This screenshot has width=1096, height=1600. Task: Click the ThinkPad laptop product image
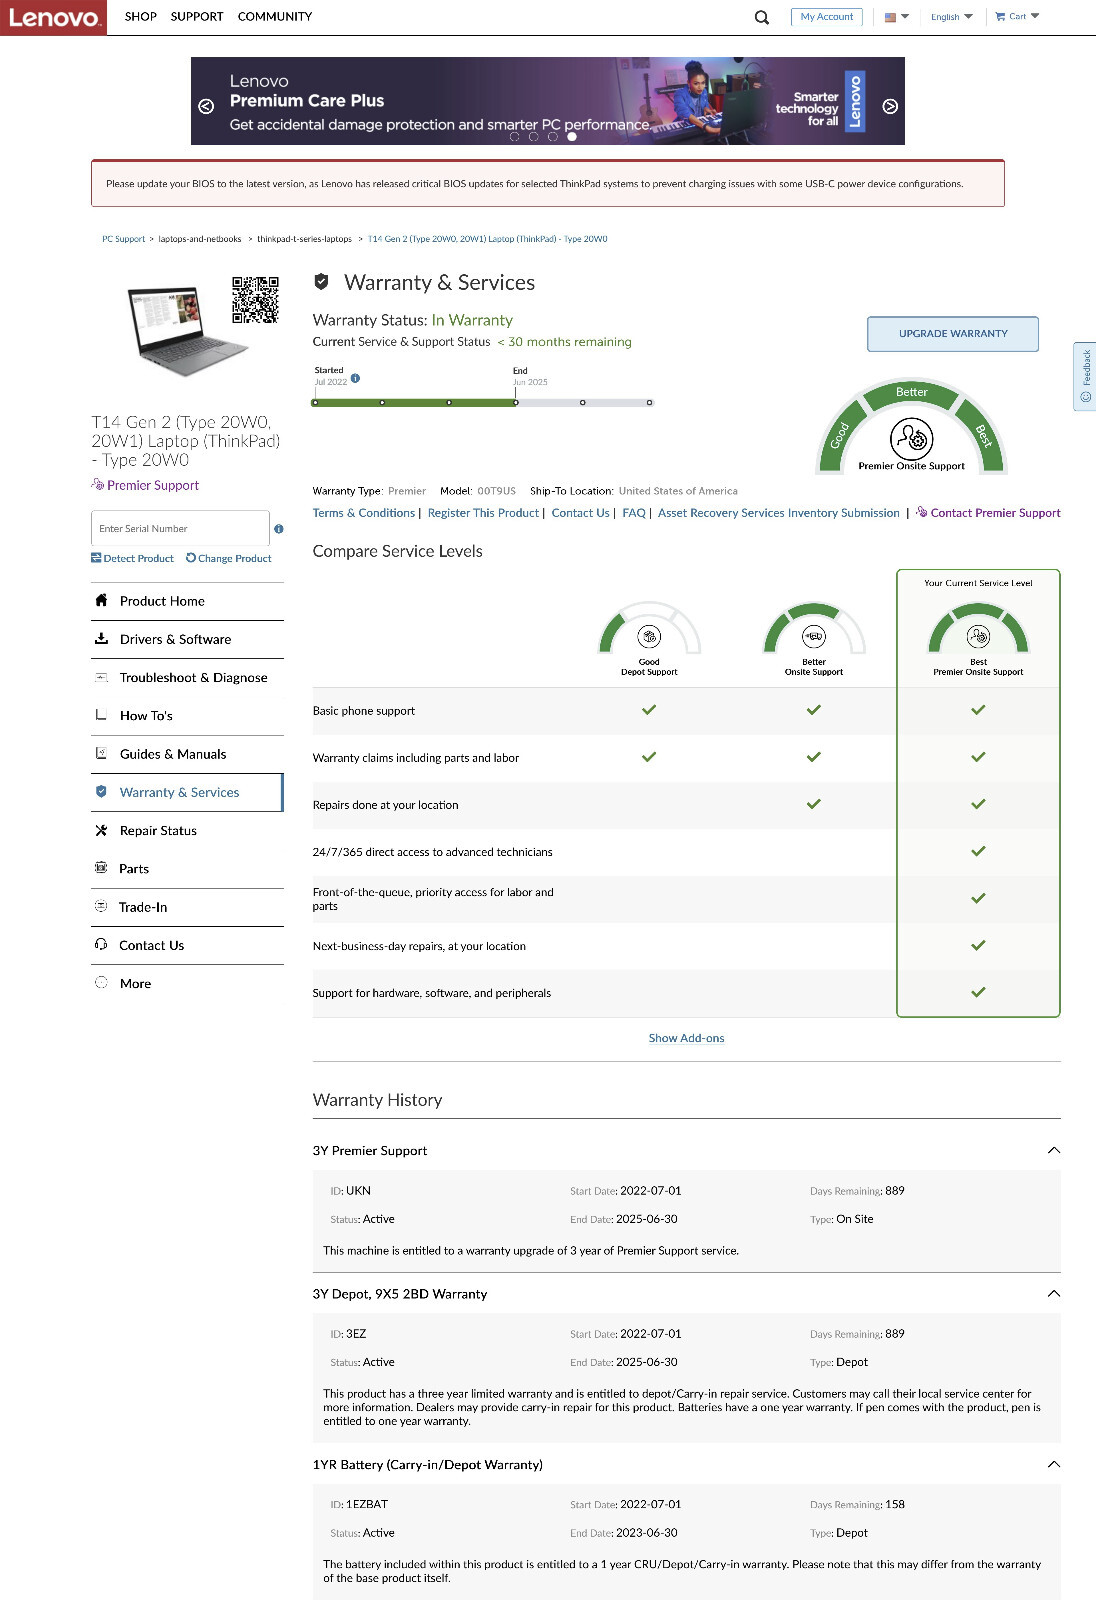click(x=186, y=330)
